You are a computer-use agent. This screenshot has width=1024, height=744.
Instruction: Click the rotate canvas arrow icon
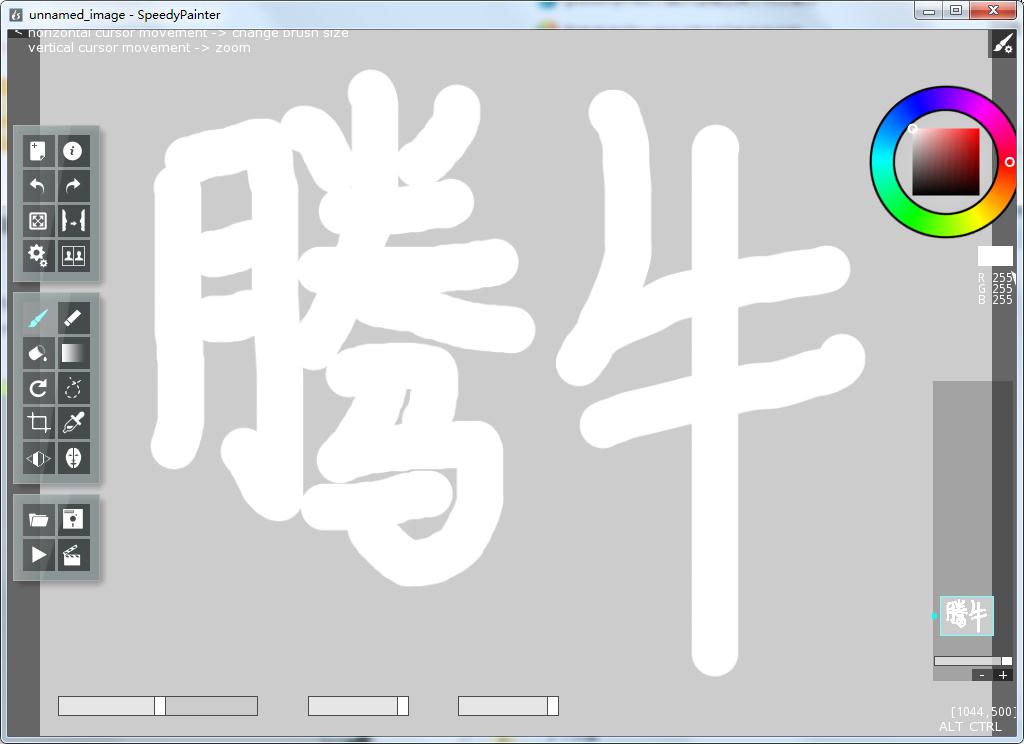(x=38, y=389)
